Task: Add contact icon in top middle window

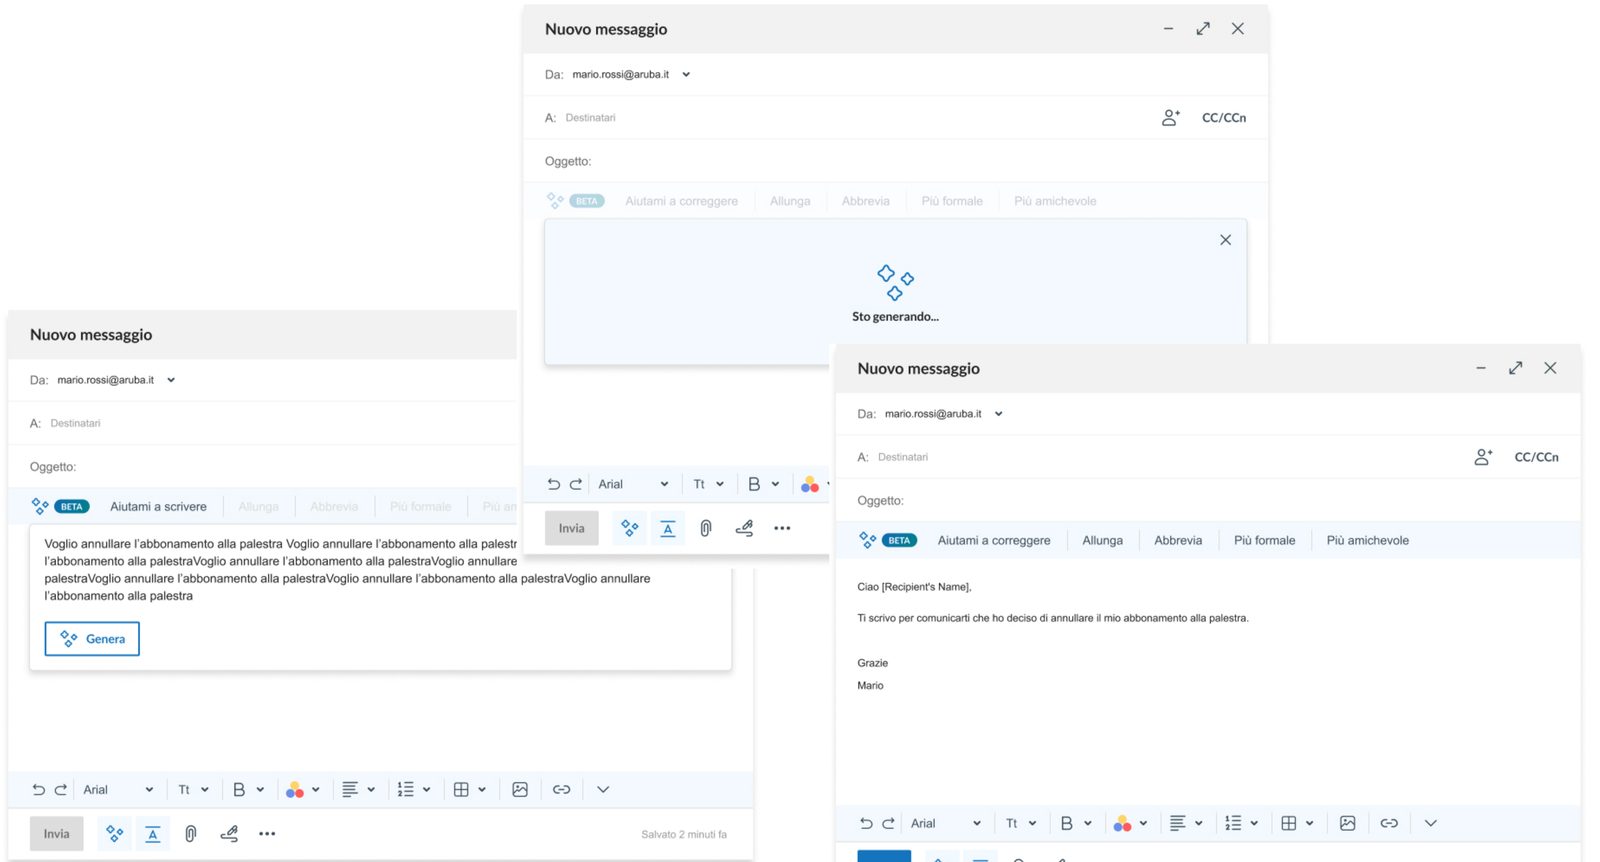Action: (x=1171, y=118)
